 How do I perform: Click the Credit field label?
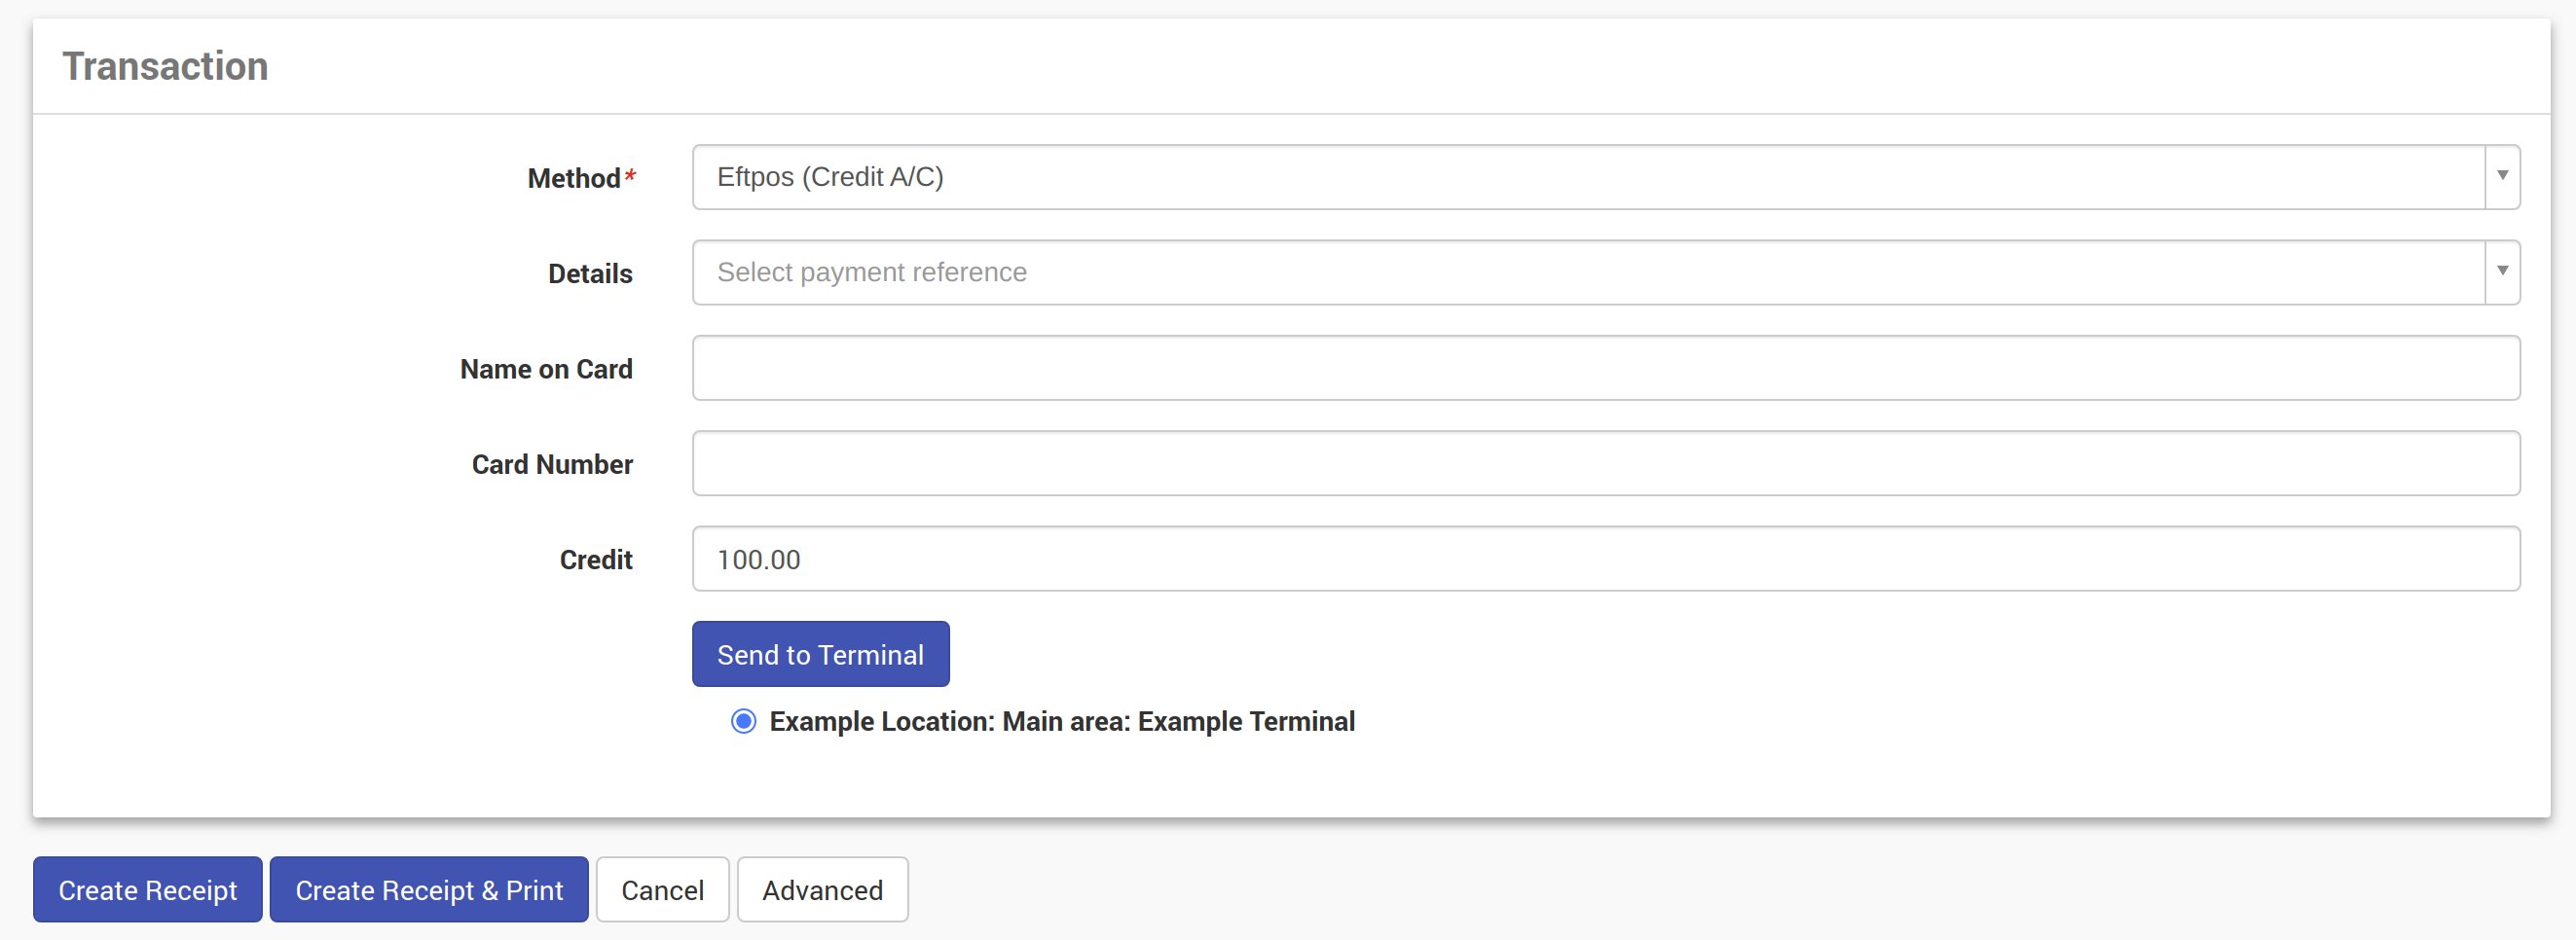[596, 560]
